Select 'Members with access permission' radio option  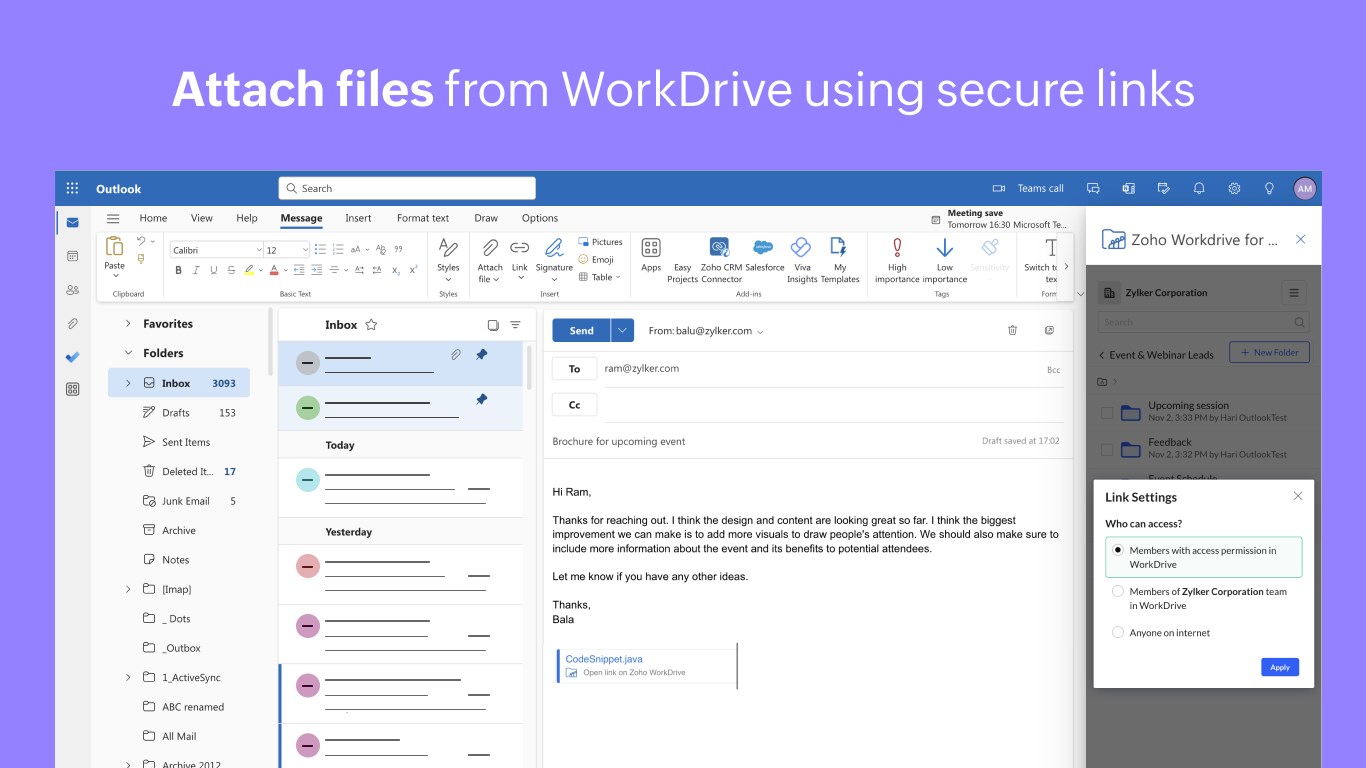(1118, 550)
